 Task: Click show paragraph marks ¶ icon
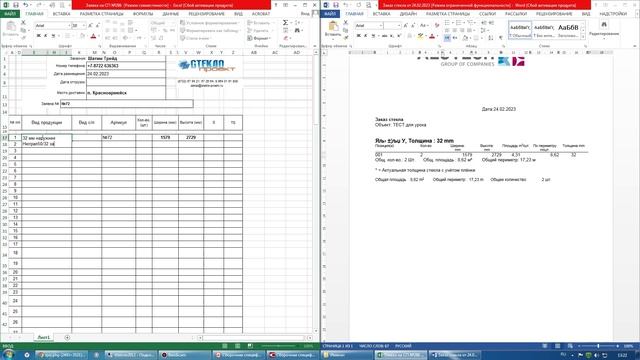501,38
